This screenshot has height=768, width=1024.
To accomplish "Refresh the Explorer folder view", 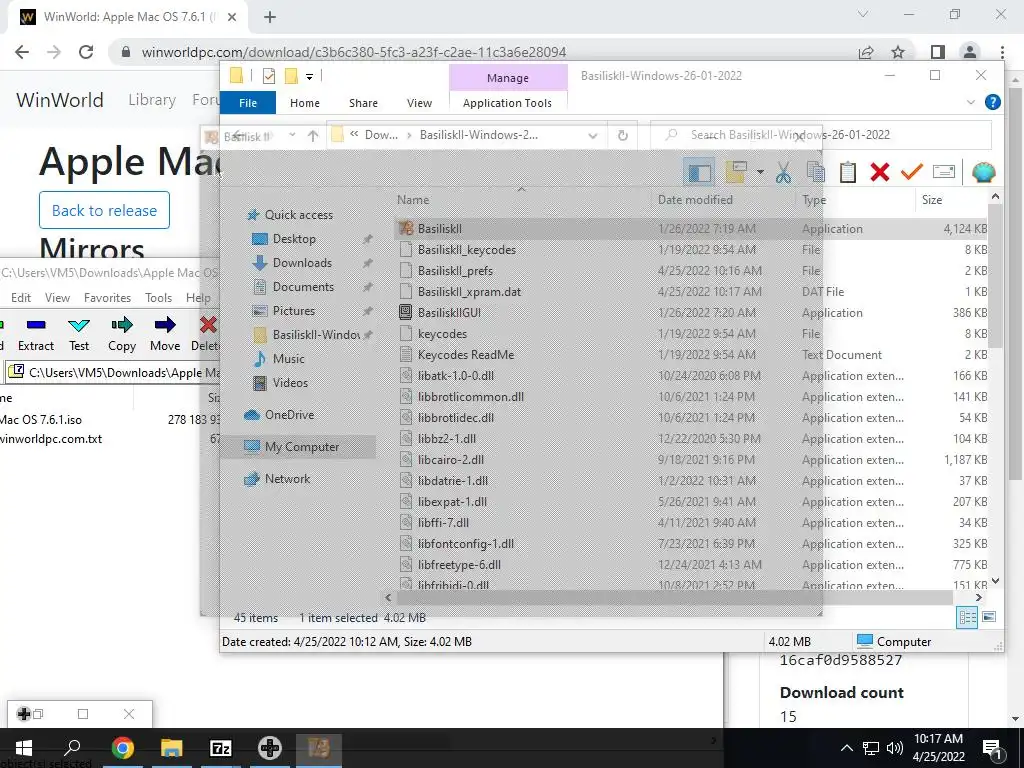I will coord(622,135).
